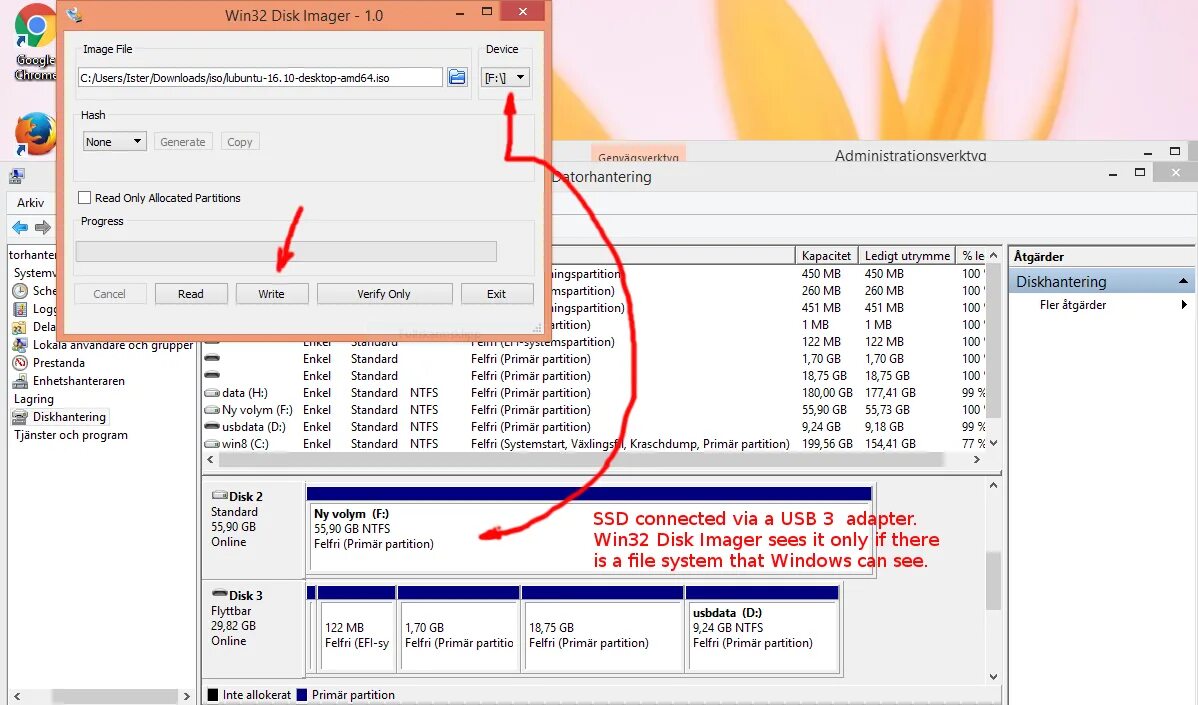This screenshot has width=1198, height=705.
Task: Click the disk map vertical scrollbar
Action: click(x=993, y=581)
